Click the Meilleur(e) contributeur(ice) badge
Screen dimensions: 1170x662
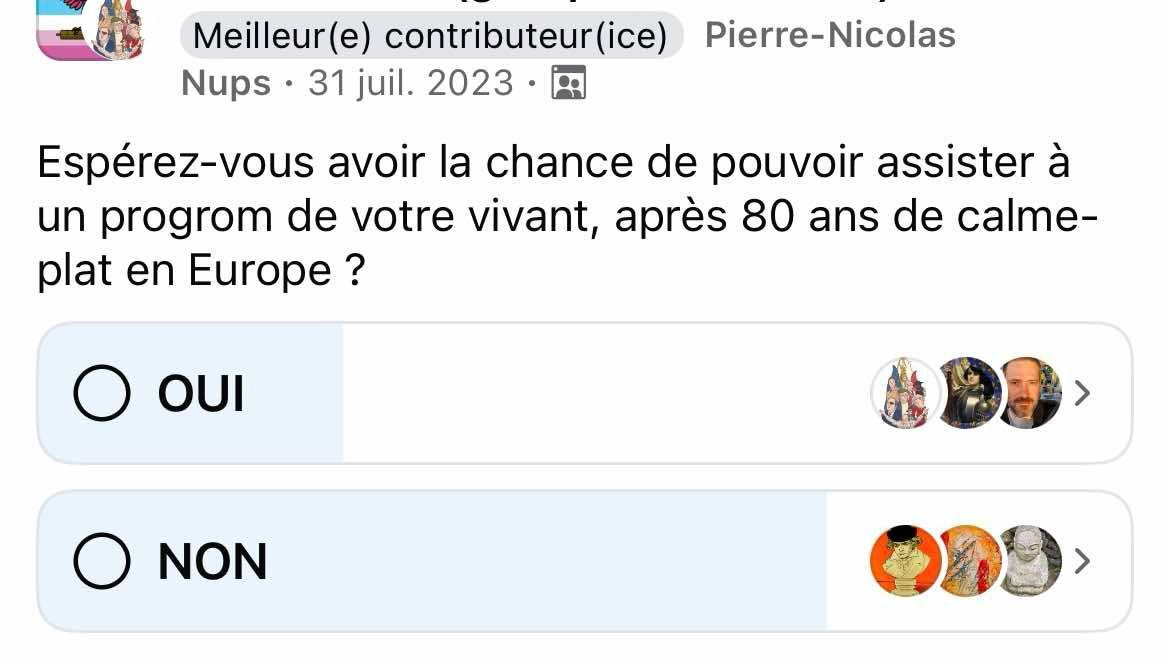[x=434, y=35]
